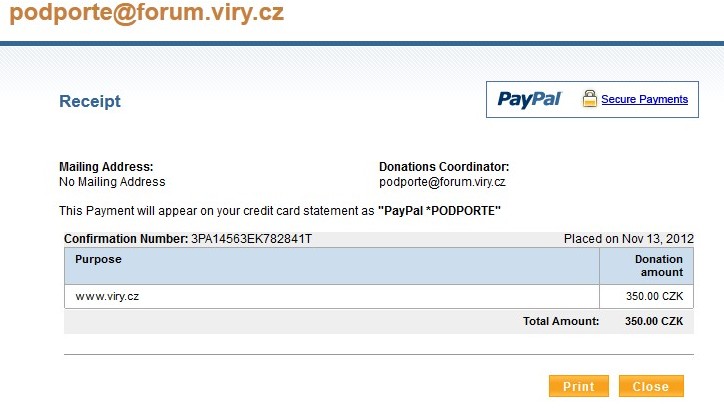Click the PayPal logo
The width and height of the screenshot is (724, 417).
click(x=529, y=99)
